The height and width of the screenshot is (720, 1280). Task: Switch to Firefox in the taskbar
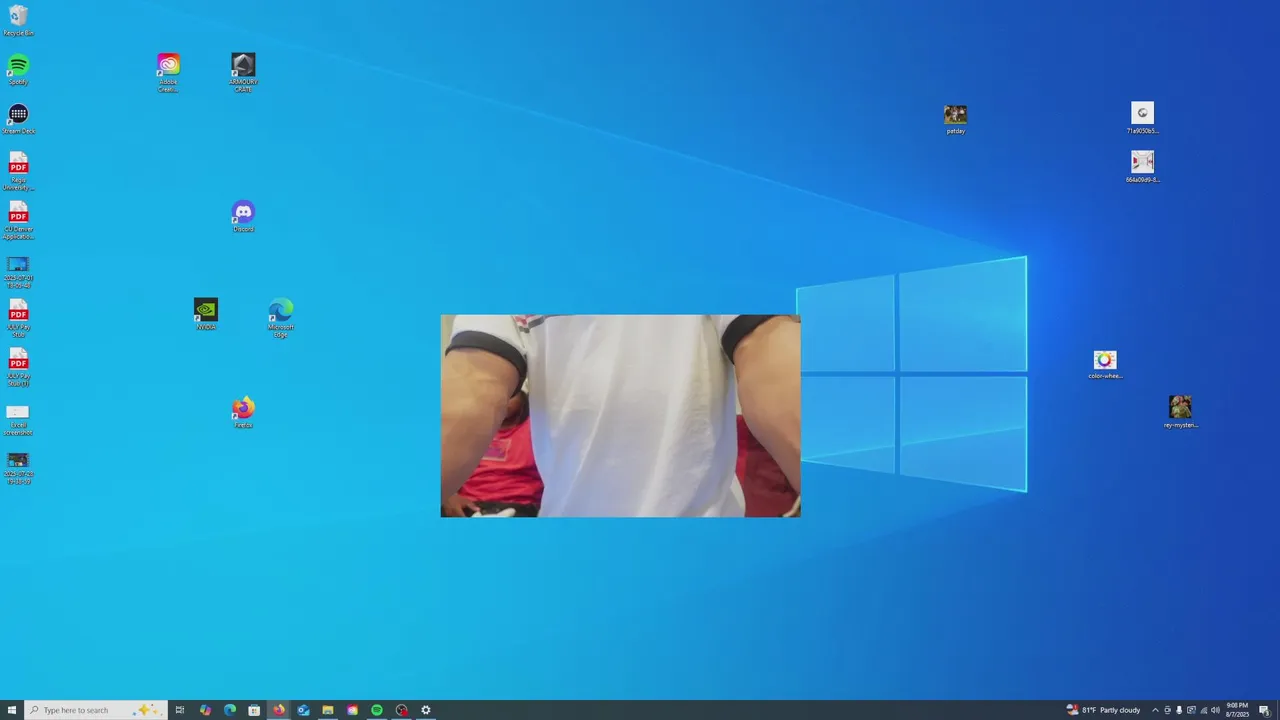click(279, 710)
